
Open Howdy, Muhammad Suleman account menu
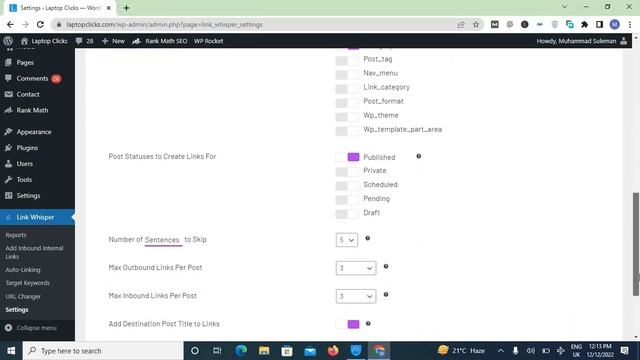582,41
